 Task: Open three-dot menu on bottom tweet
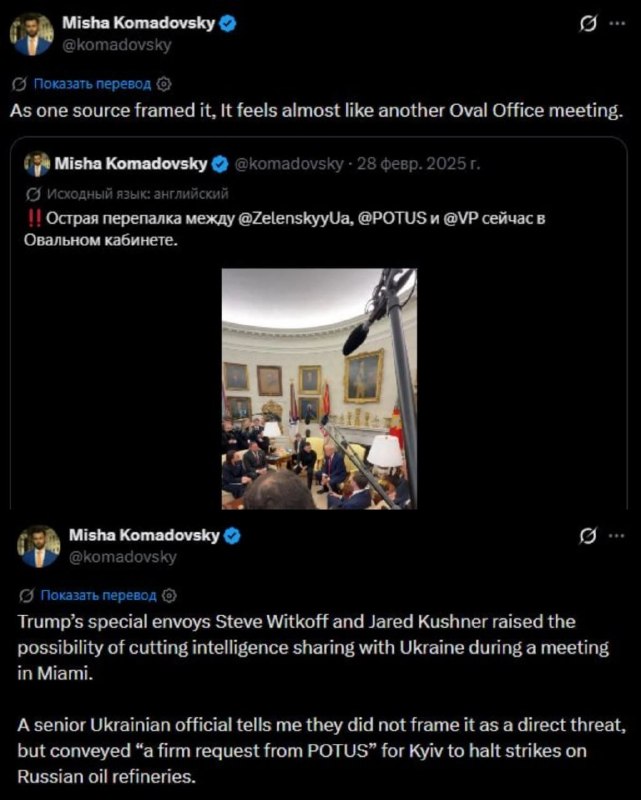617,536
